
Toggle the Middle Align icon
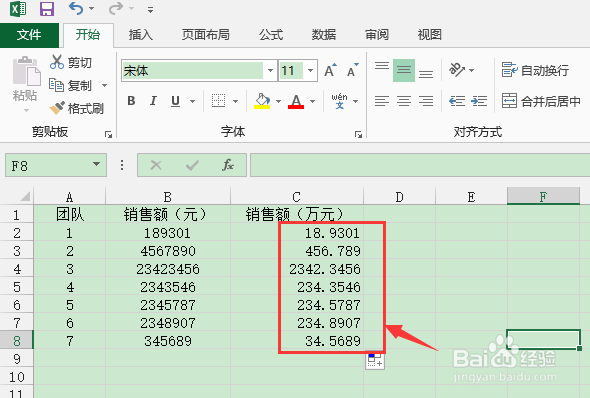404,70
